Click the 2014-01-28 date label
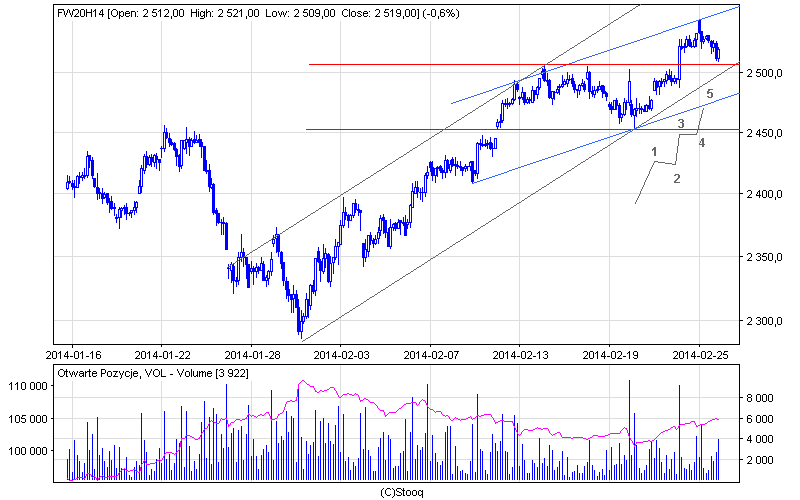The height and width of the screenshot is (500, 800). pos(252,355)
